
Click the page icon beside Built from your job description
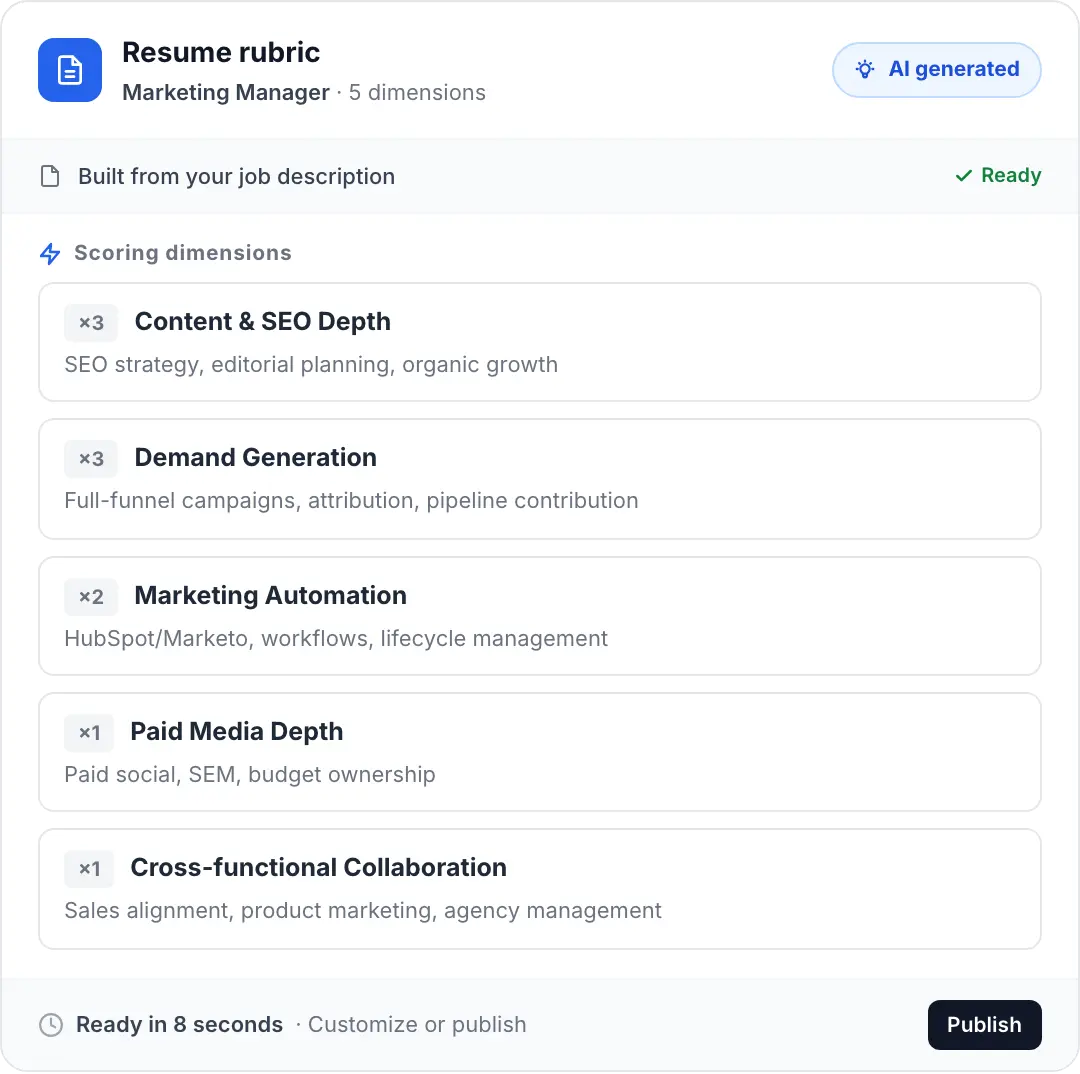pyautogui.click(x=51, y=176)
